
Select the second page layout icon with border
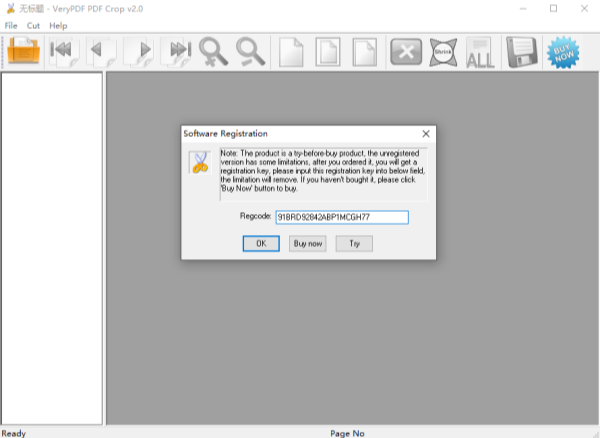tap(328, 52)
